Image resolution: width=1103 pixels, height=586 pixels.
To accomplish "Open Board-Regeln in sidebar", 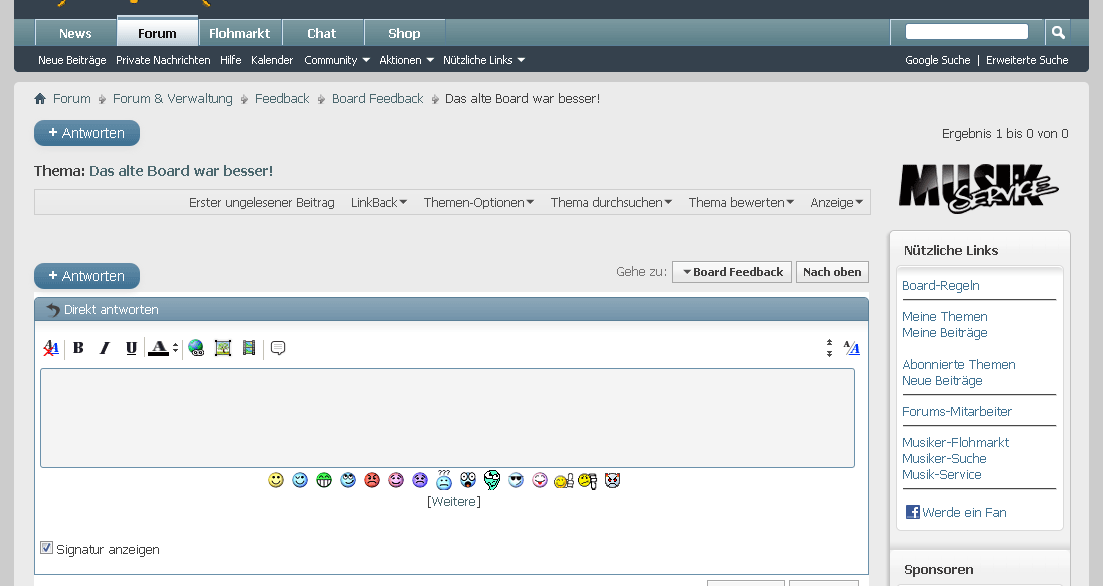I will (941, 286).
